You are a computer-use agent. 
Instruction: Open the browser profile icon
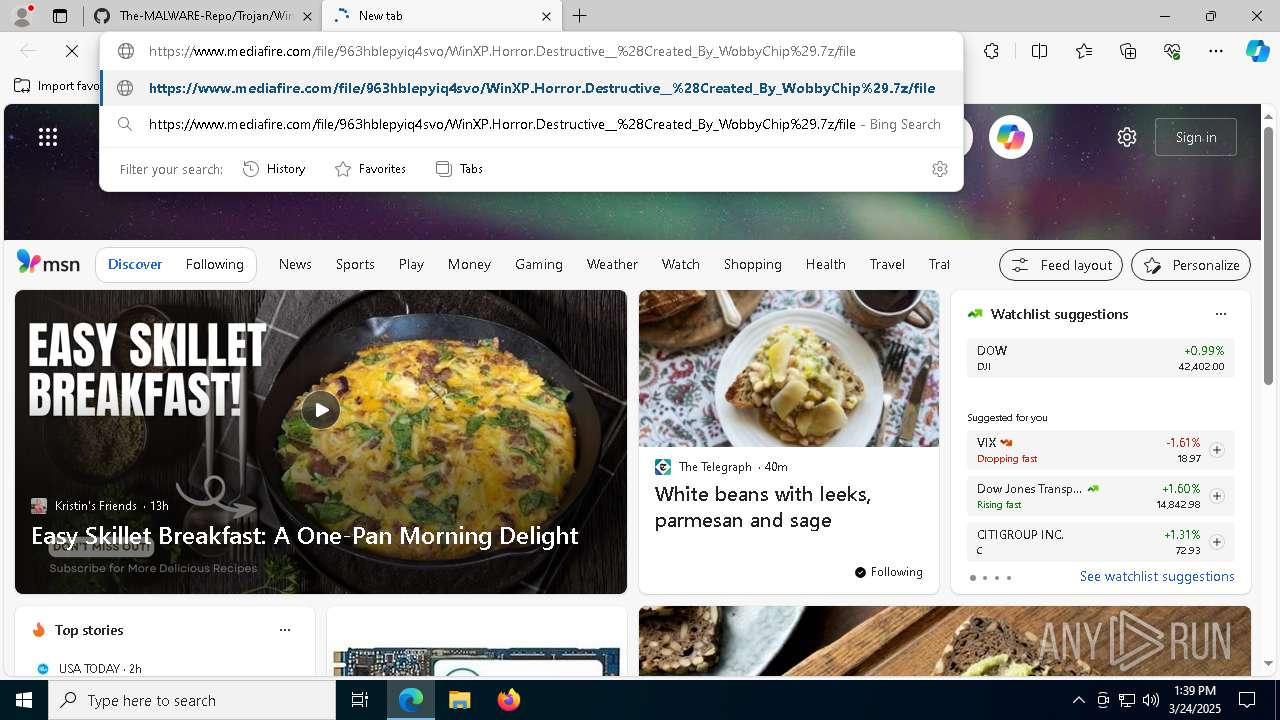click(x=21, y=16)
